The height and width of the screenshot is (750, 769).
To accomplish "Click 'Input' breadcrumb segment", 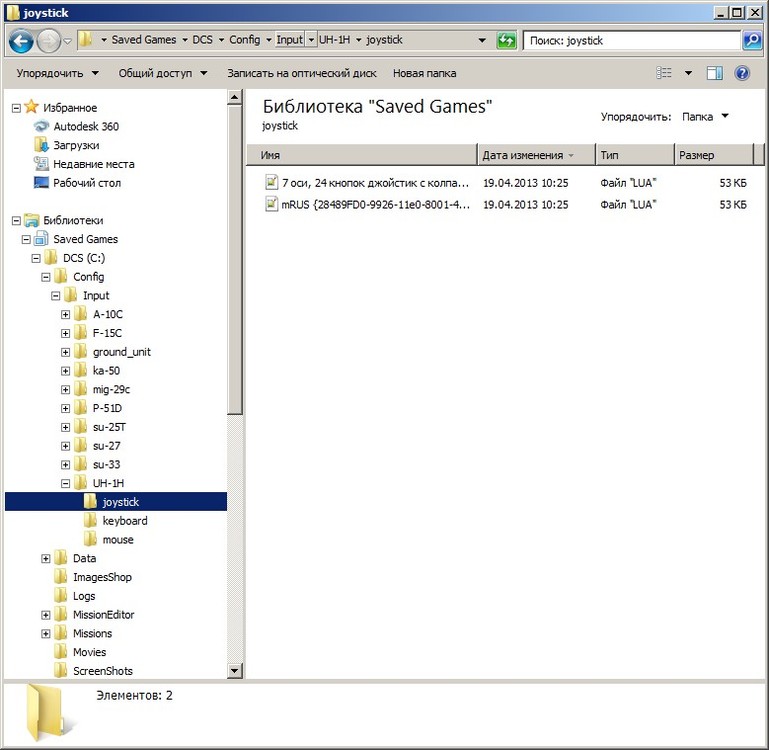I will click(x=289, y=40).
